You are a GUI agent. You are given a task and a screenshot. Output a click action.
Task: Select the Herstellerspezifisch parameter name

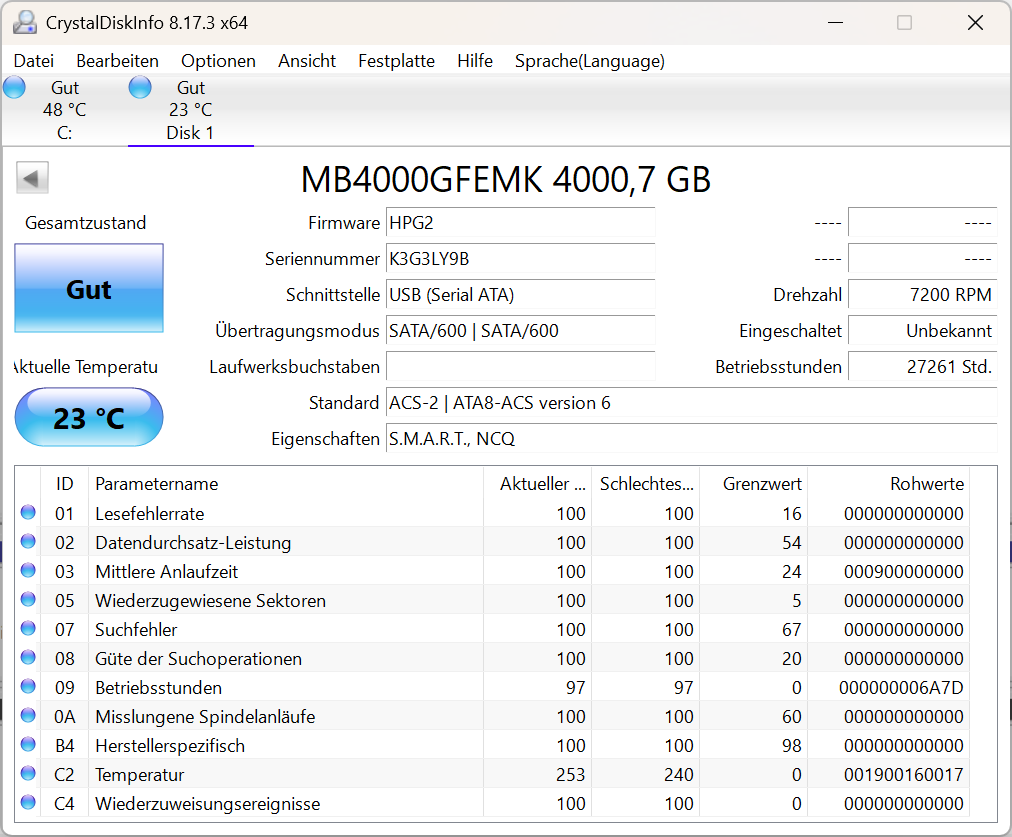point(170,746)
